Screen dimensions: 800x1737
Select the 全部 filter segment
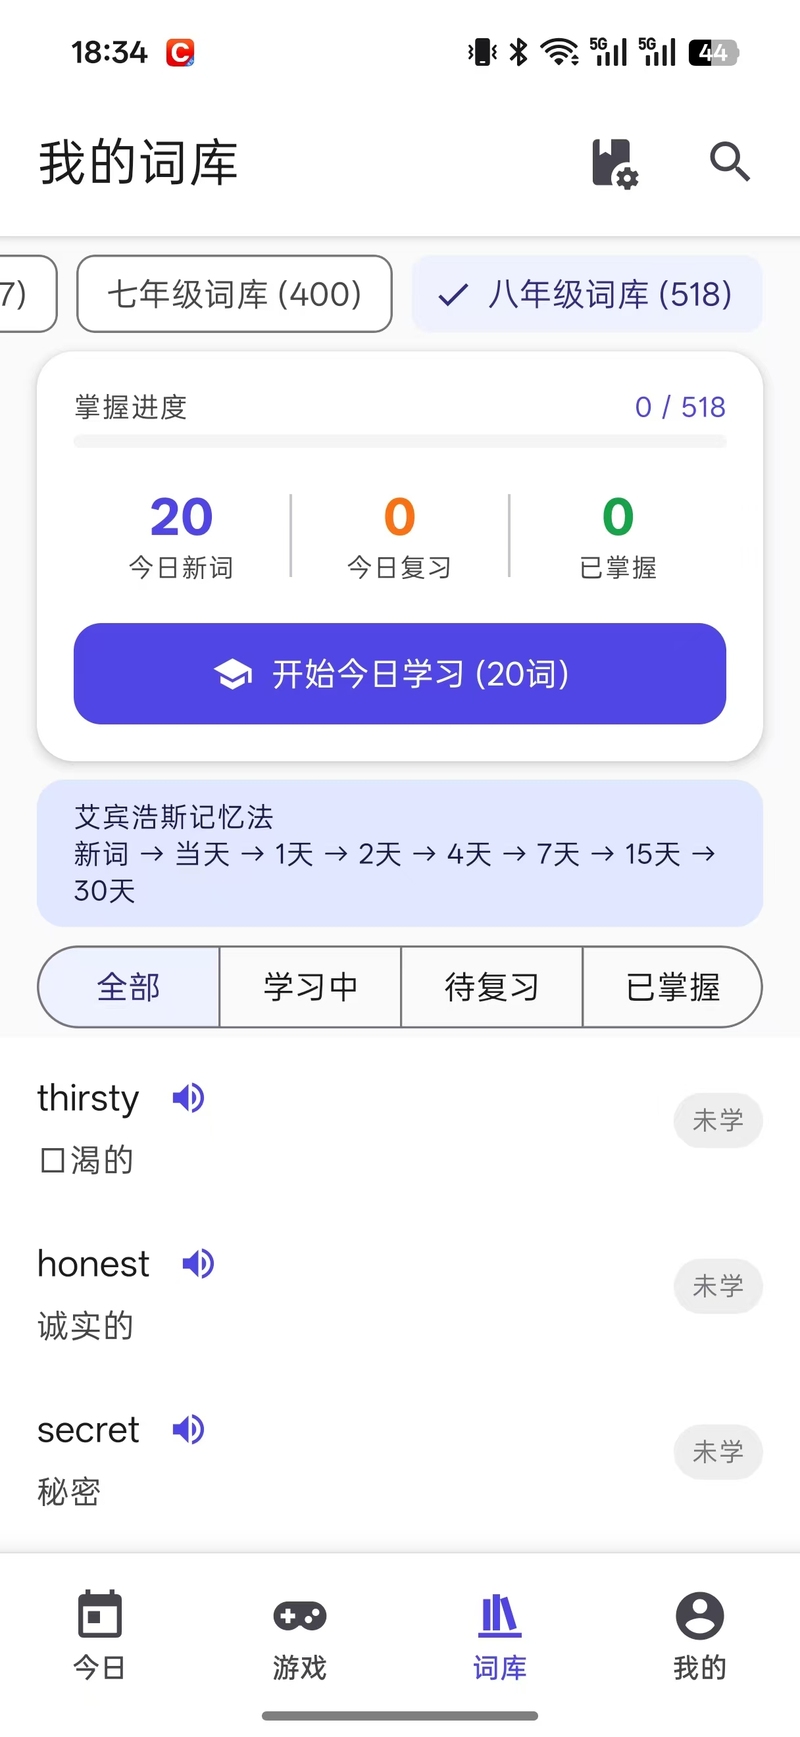(x=129, y=987)
